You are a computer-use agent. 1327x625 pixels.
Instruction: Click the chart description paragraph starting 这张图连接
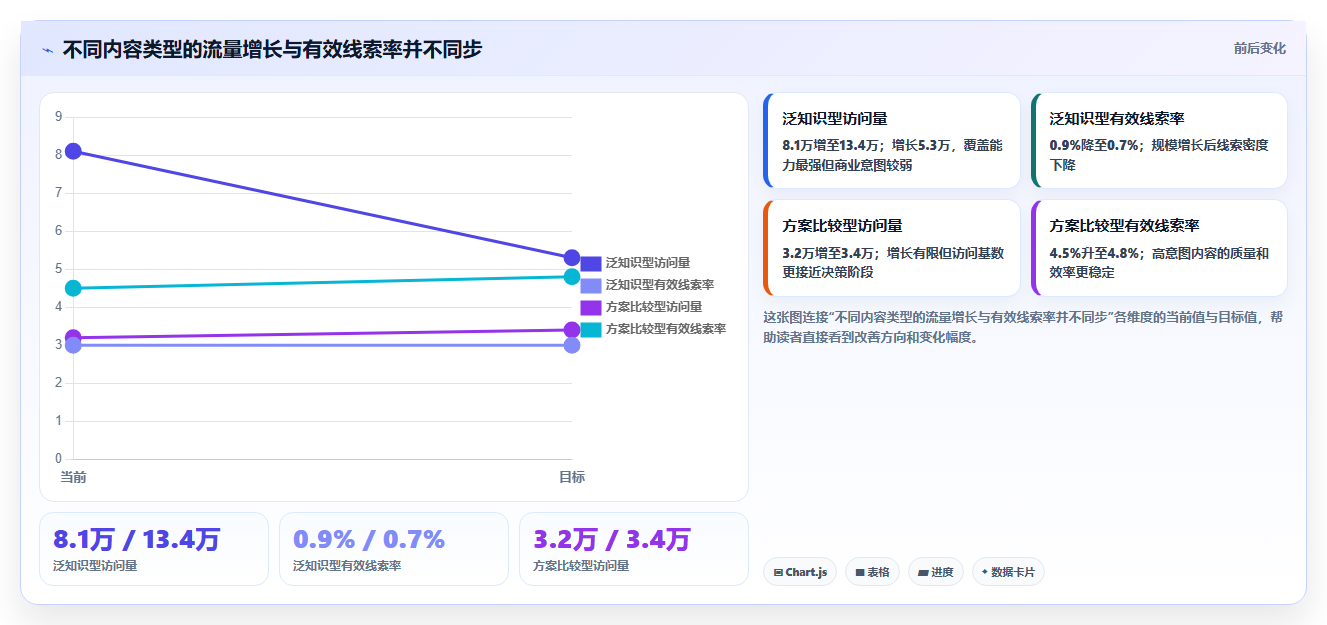pos(1023,327)
